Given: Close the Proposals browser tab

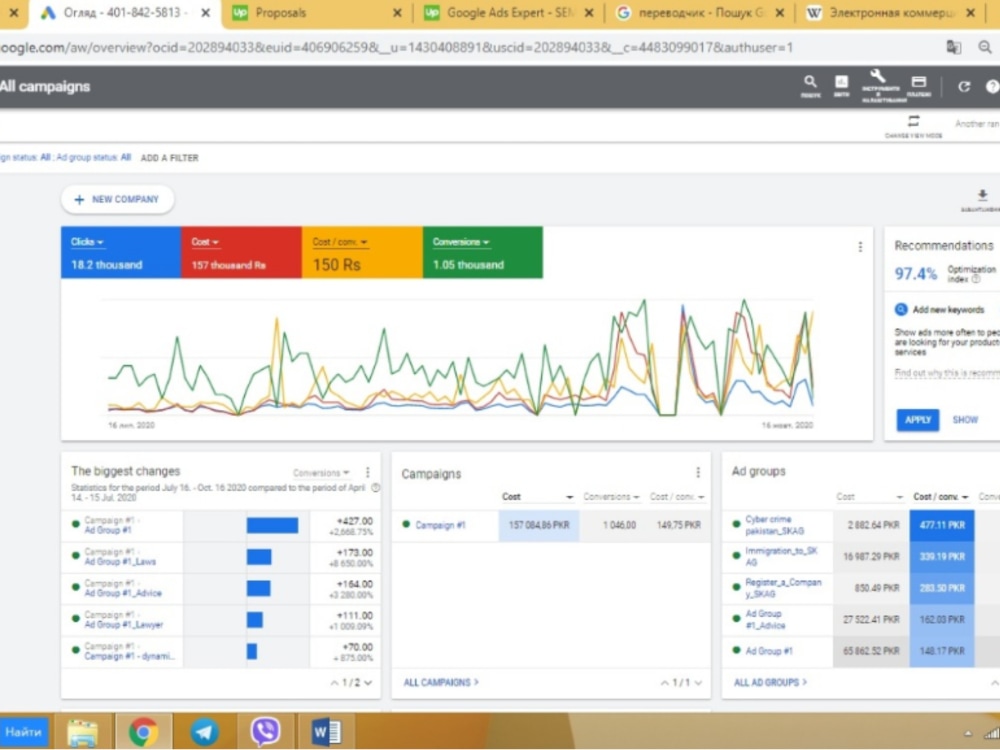Looking at the screenshot, I should tap(397, 13).
